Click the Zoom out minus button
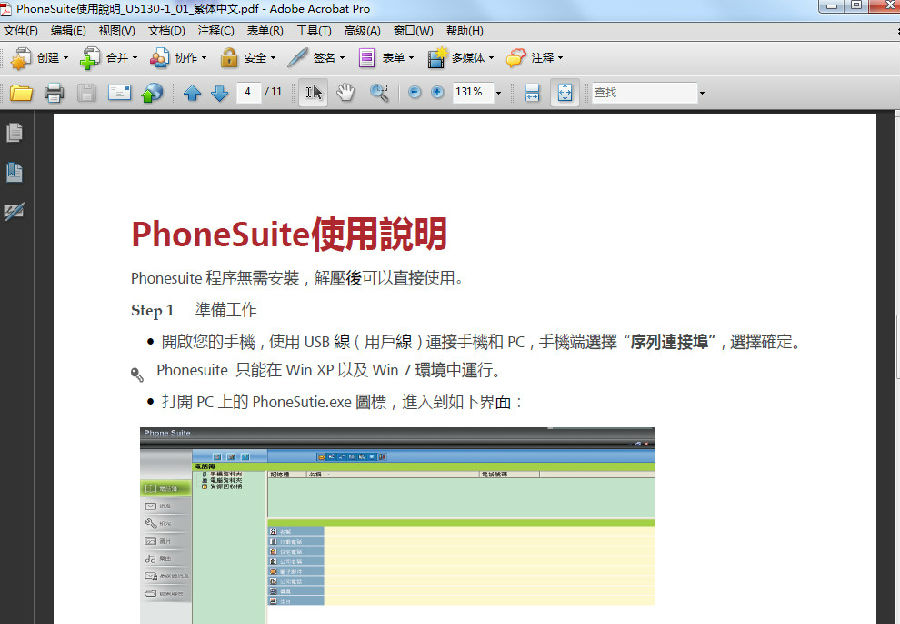The image size is (900, 624). [414, 92]
